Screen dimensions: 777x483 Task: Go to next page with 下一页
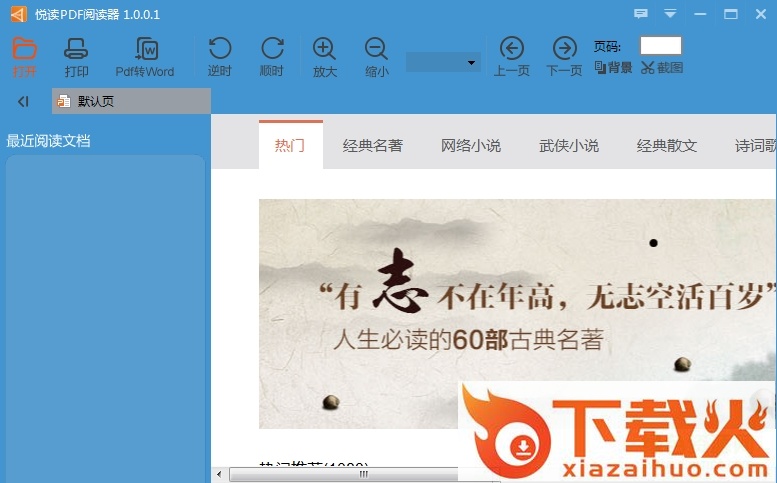click(564, 56)
